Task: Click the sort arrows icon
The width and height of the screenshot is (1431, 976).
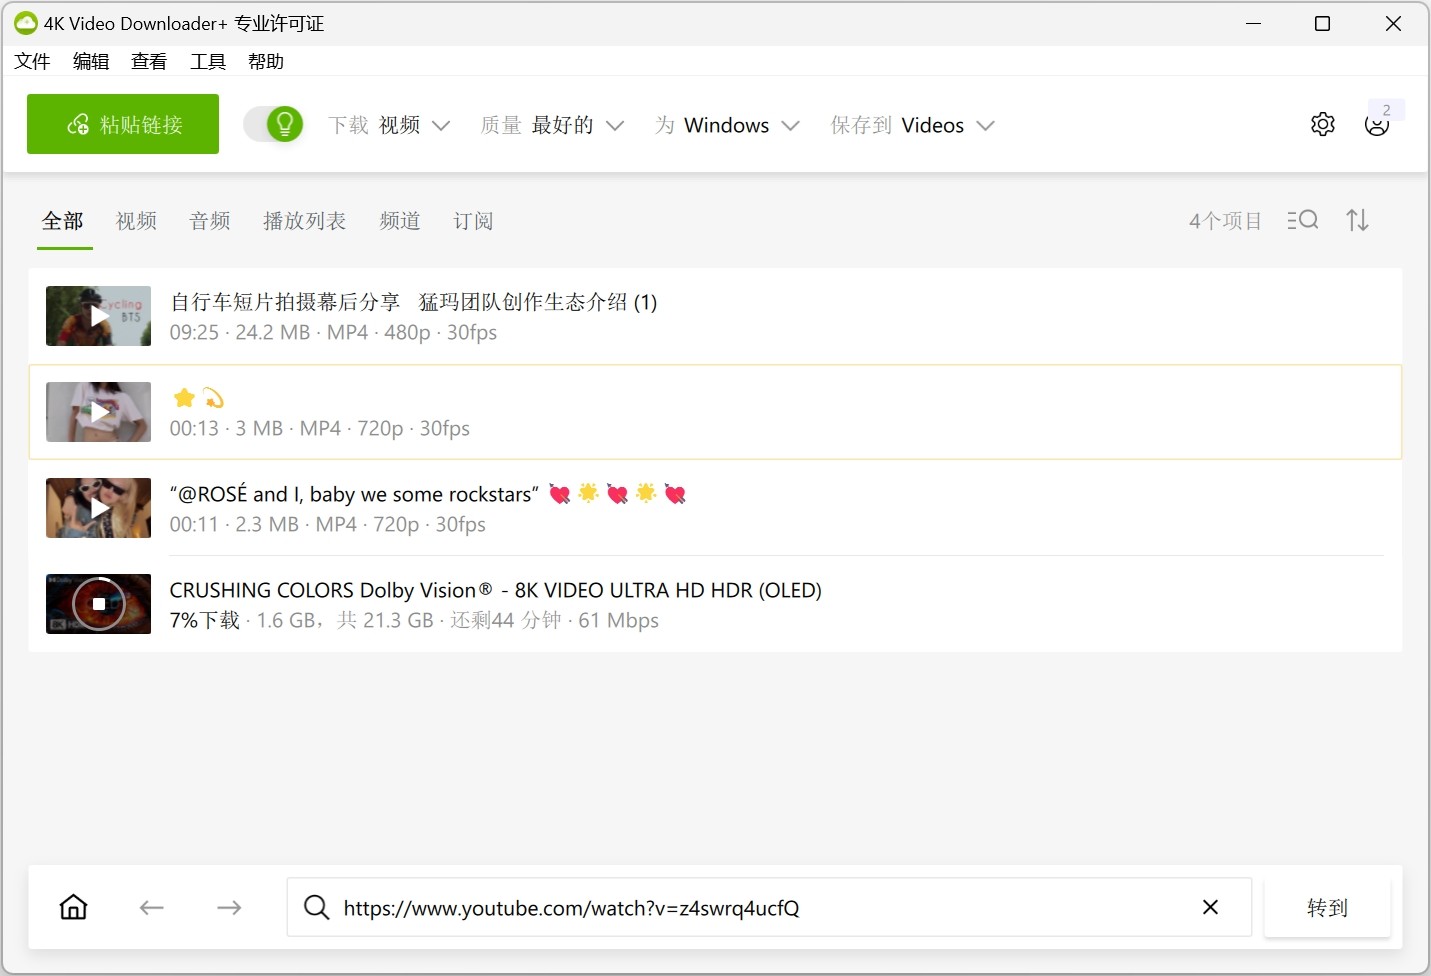Action: pos(1357,220)
